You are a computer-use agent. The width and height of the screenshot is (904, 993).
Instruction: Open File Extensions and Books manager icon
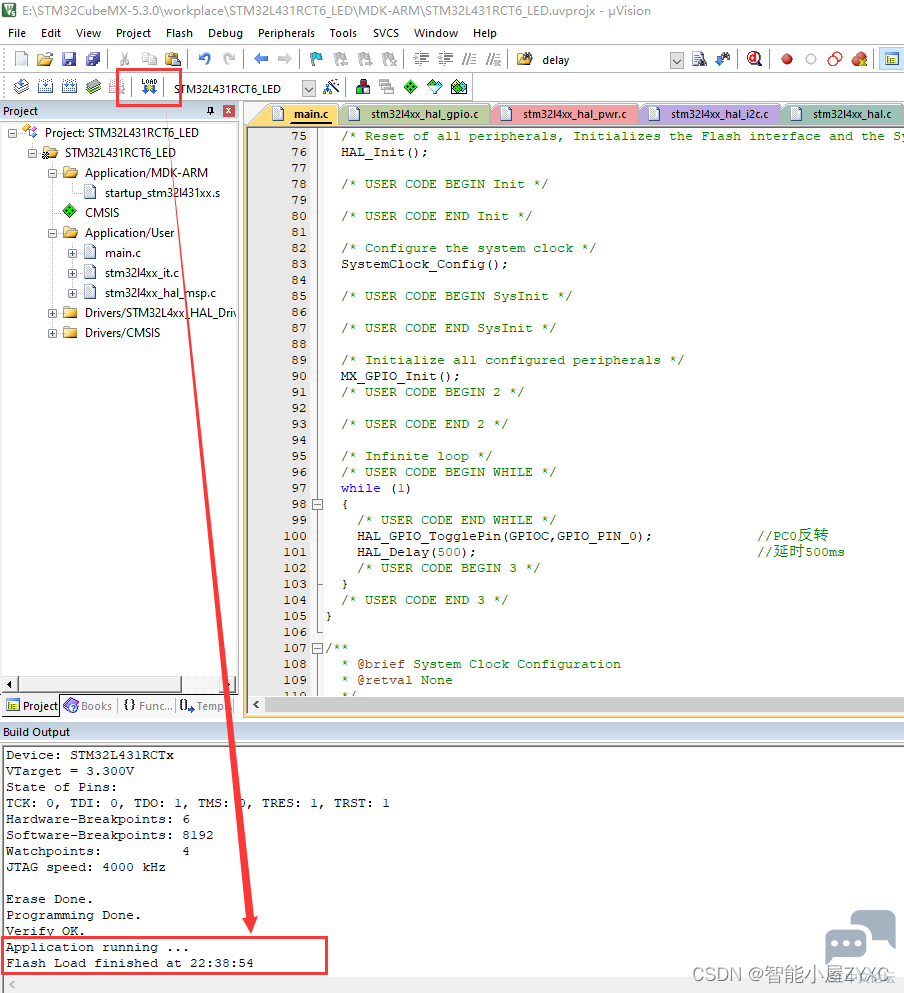click(363, 87)
